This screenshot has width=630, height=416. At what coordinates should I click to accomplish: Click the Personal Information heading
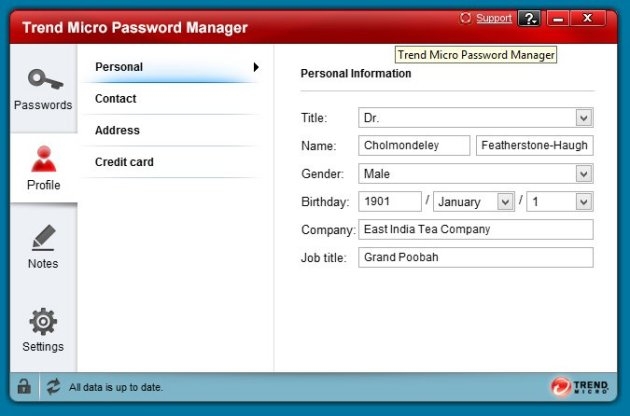point(356,74)
